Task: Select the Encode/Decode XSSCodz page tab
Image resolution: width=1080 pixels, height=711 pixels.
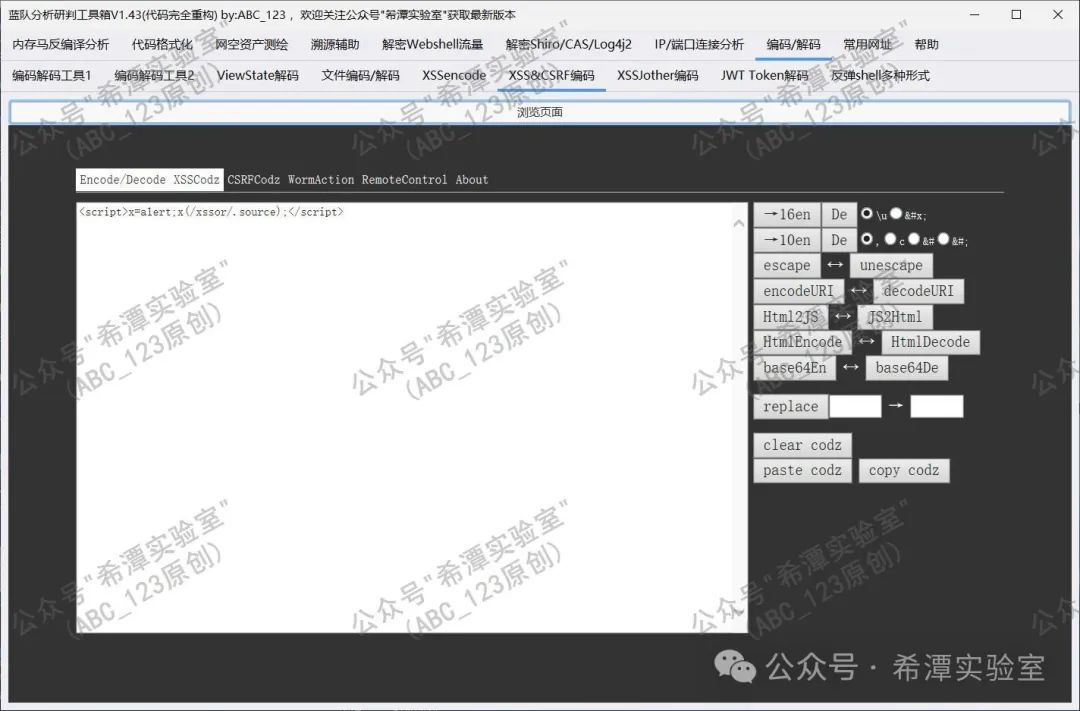Action: coord(149,180)
